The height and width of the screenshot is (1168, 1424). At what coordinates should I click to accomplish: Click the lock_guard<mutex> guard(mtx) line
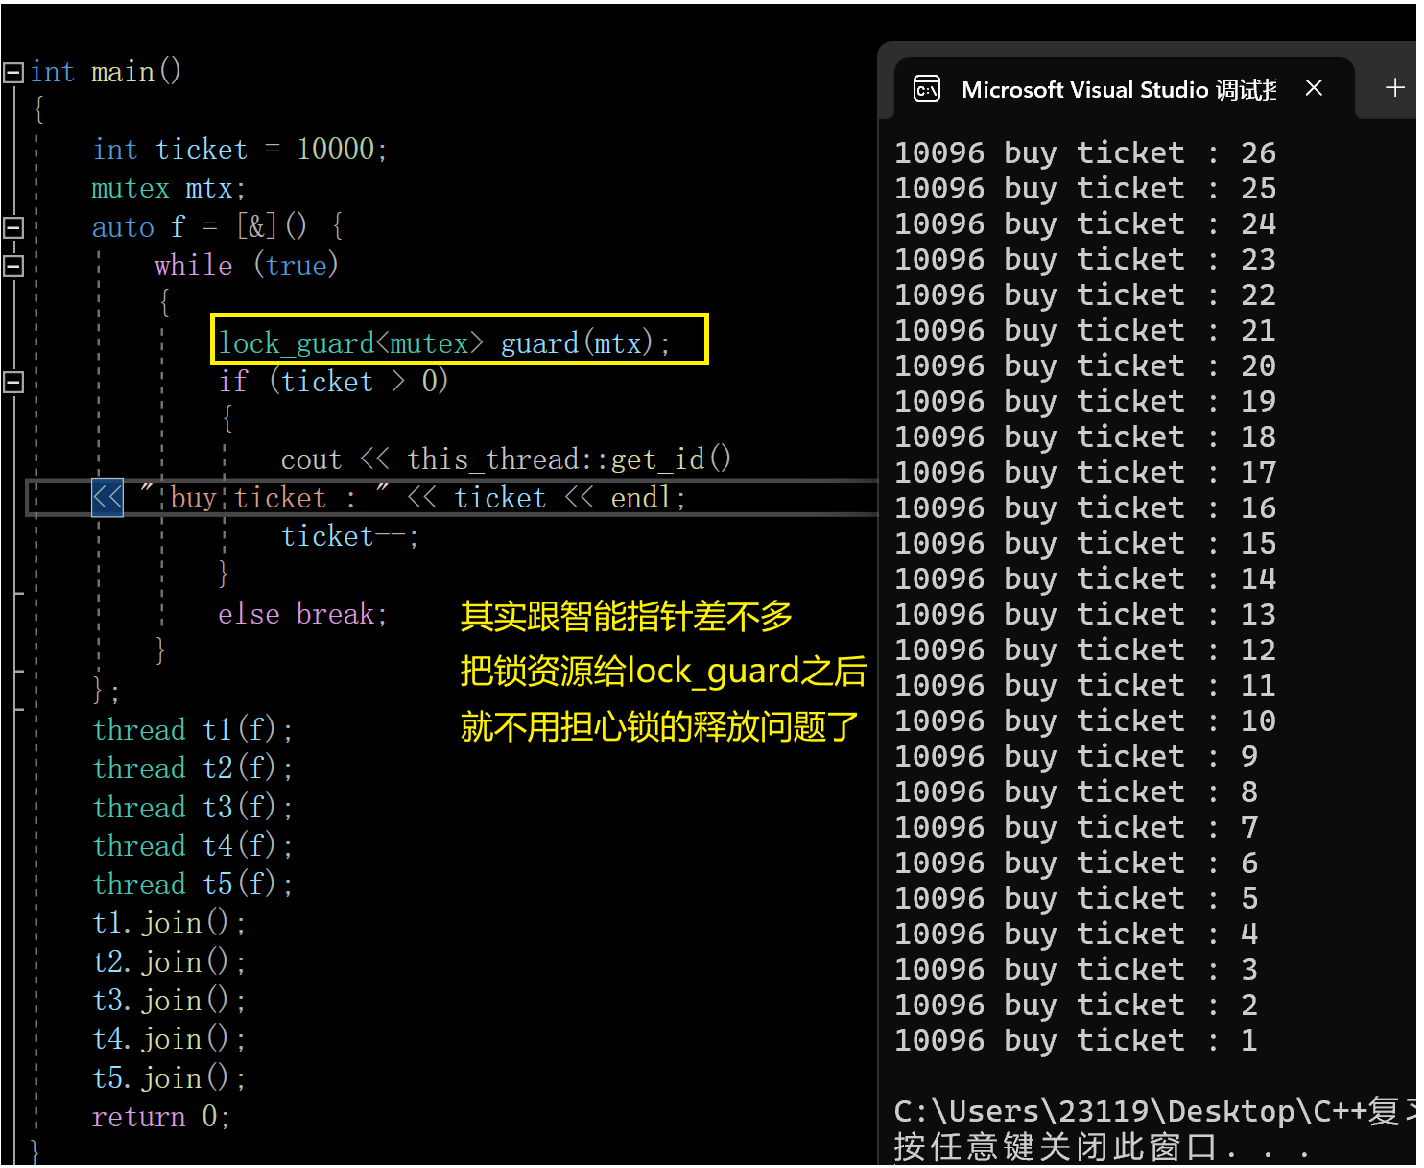(x=445, y=344)
